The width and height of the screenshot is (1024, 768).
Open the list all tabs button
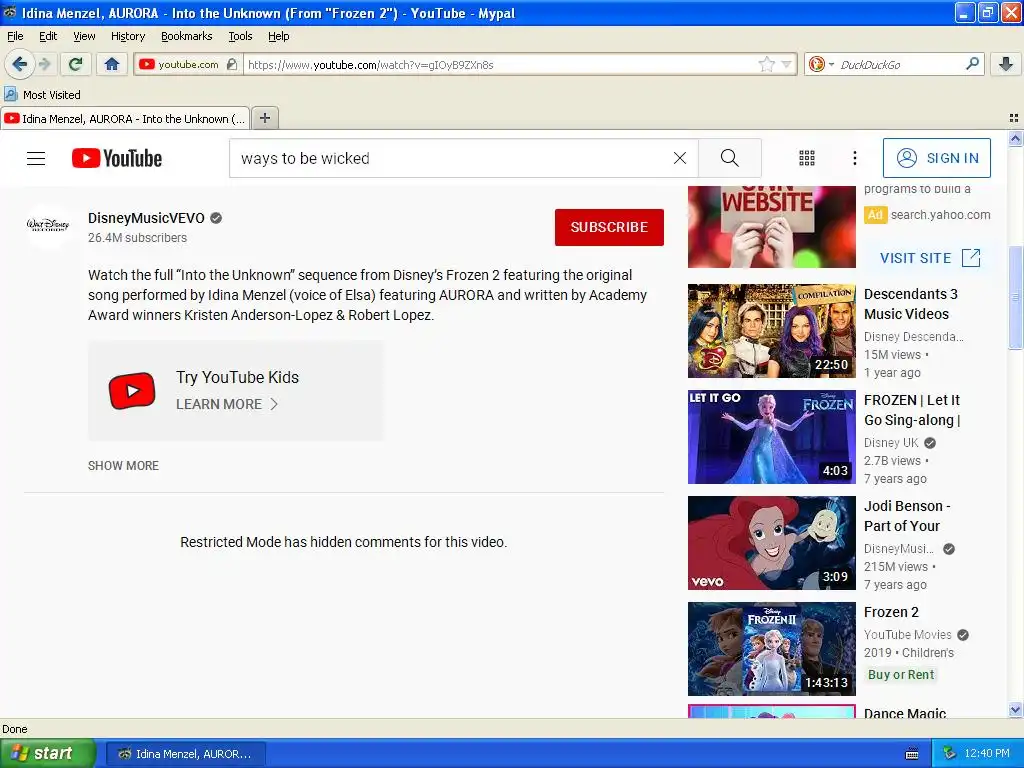[1014, 118]
